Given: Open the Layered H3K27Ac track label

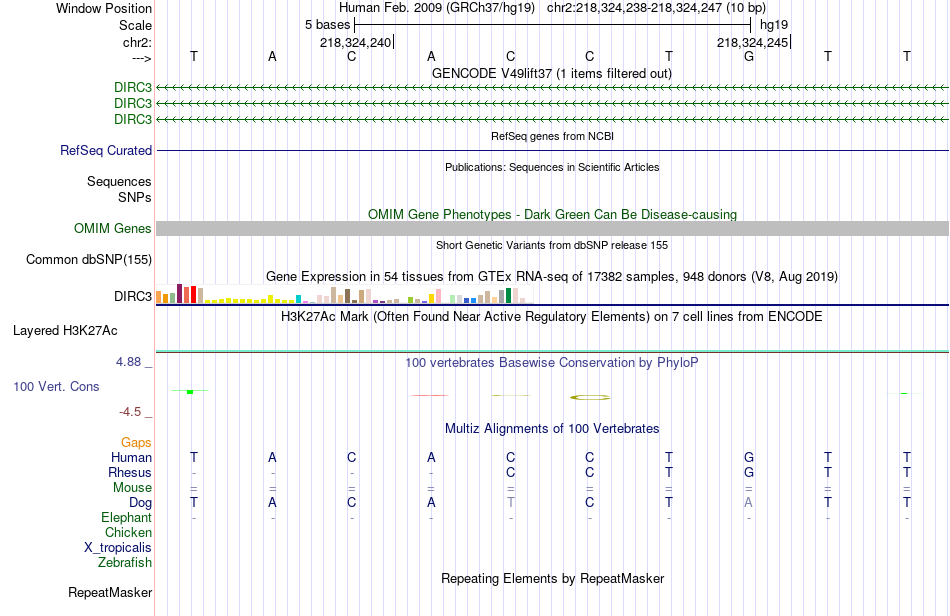Looking at the screenshot, I should coord(65,331).
